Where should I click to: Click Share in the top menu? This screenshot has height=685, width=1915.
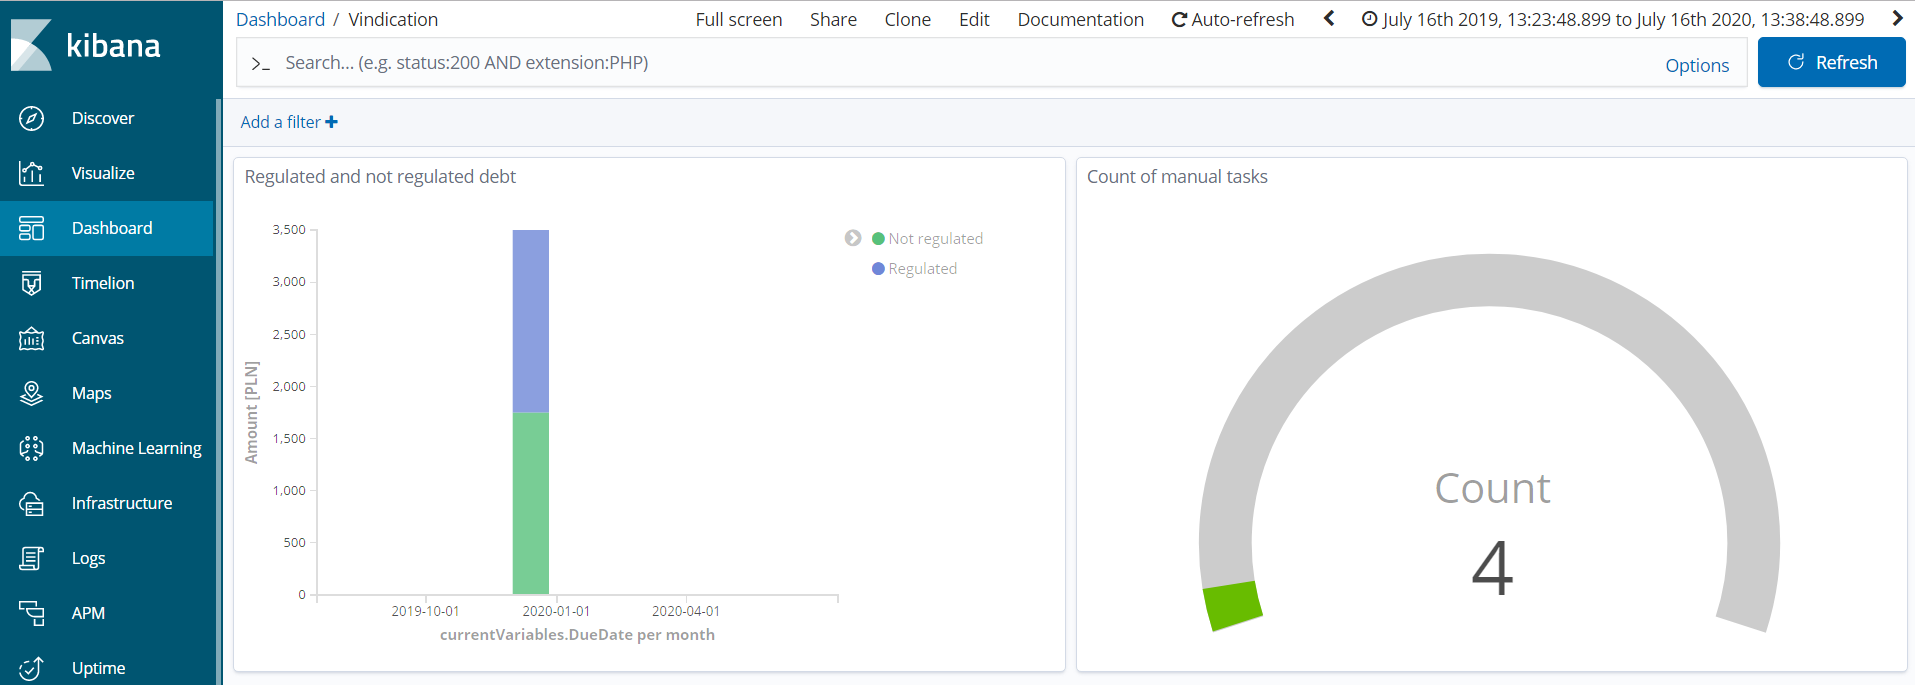click(833, 19)
